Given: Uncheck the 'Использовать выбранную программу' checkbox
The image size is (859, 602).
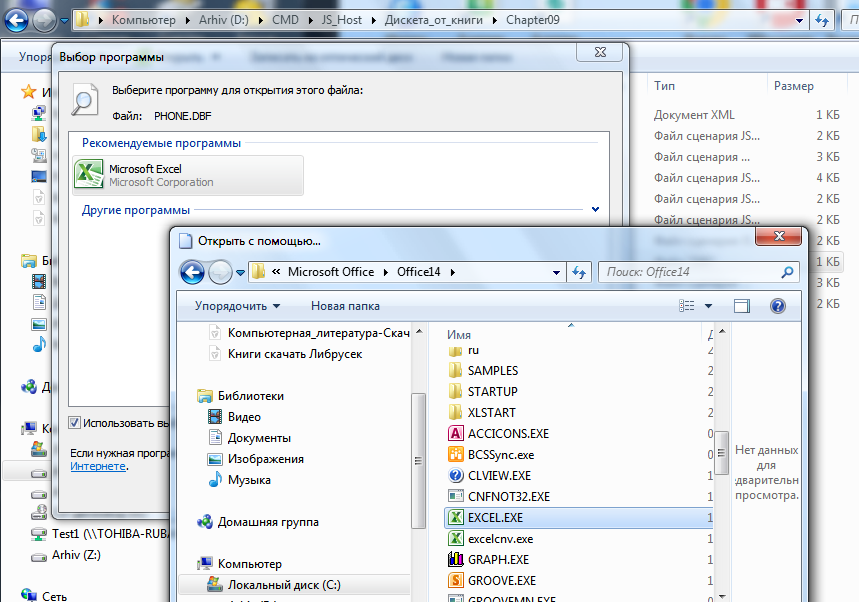Looking at the screenshot, I should click(x=75, y=422).
